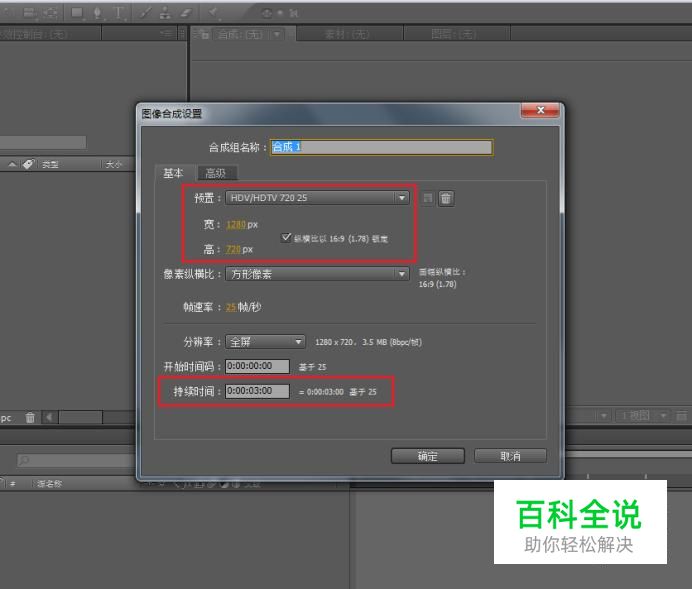Select the Rectangle shape tool
The width and height of the screenshot is (692, 589).
(x=77, y=13)
